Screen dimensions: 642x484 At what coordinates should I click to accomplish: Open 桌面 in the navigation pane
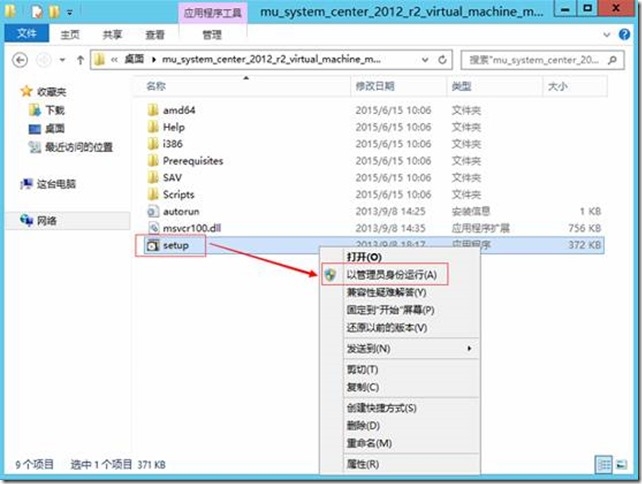click(x=55, y=129)
